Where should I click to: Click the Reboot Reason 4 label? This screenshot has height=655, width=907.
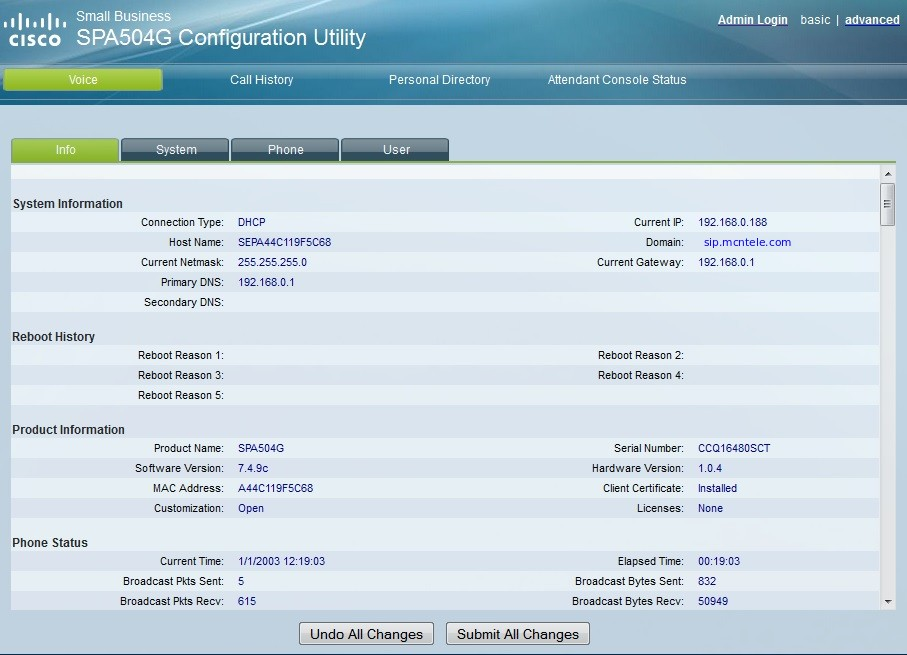point(640,376)
